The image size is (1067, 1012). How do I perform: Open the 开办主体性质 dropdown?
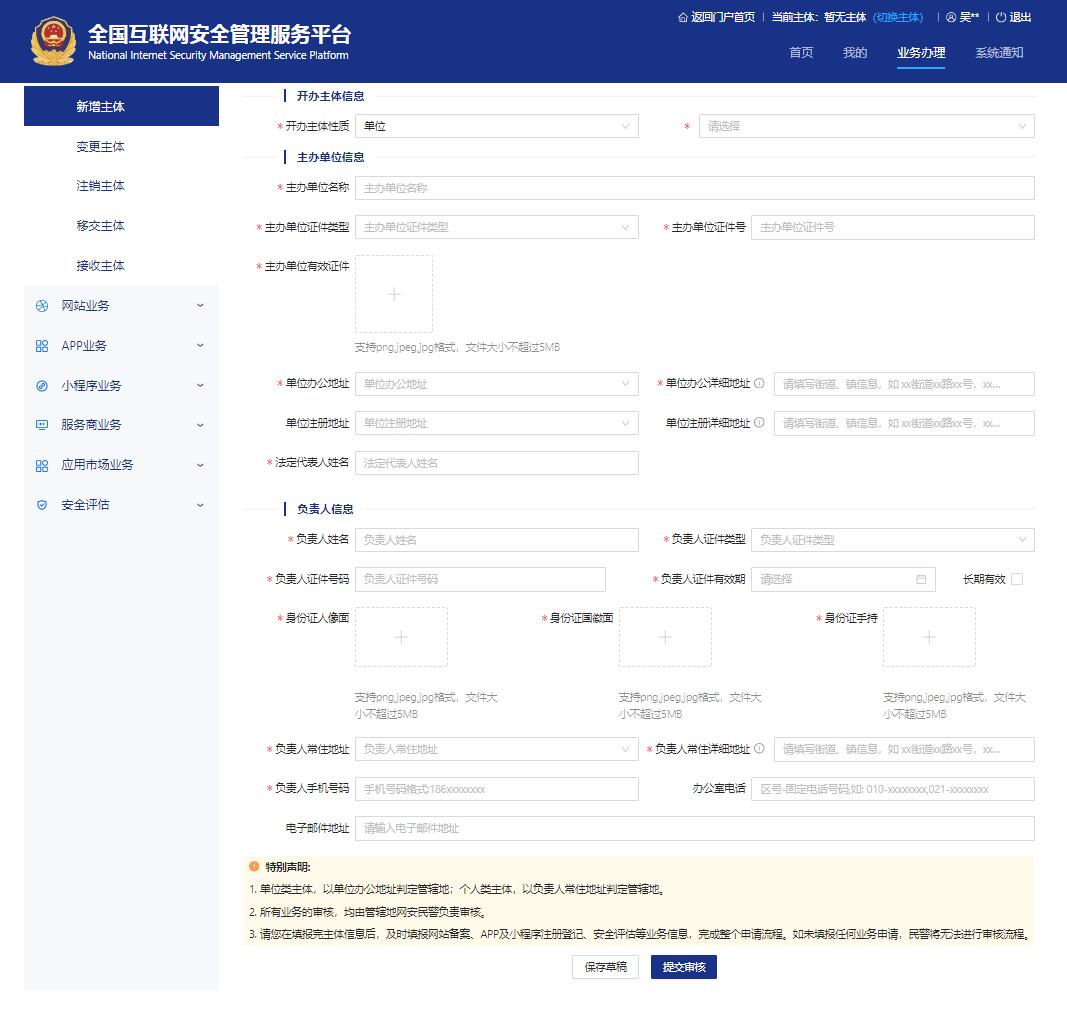496,127
